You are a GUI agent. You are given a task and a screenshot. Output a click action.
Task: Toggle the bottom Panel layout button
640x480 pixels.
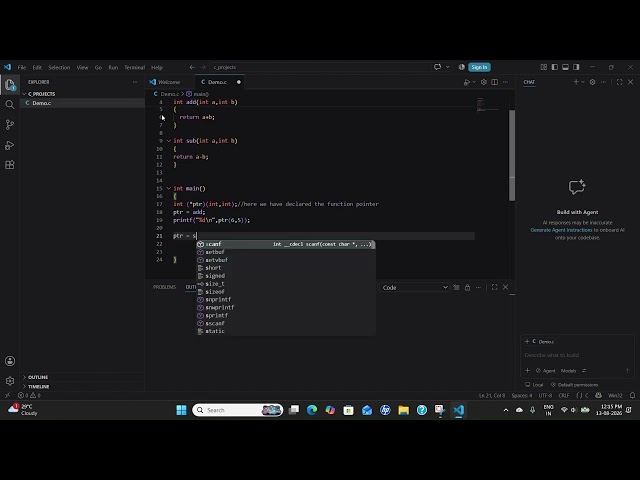565,67
